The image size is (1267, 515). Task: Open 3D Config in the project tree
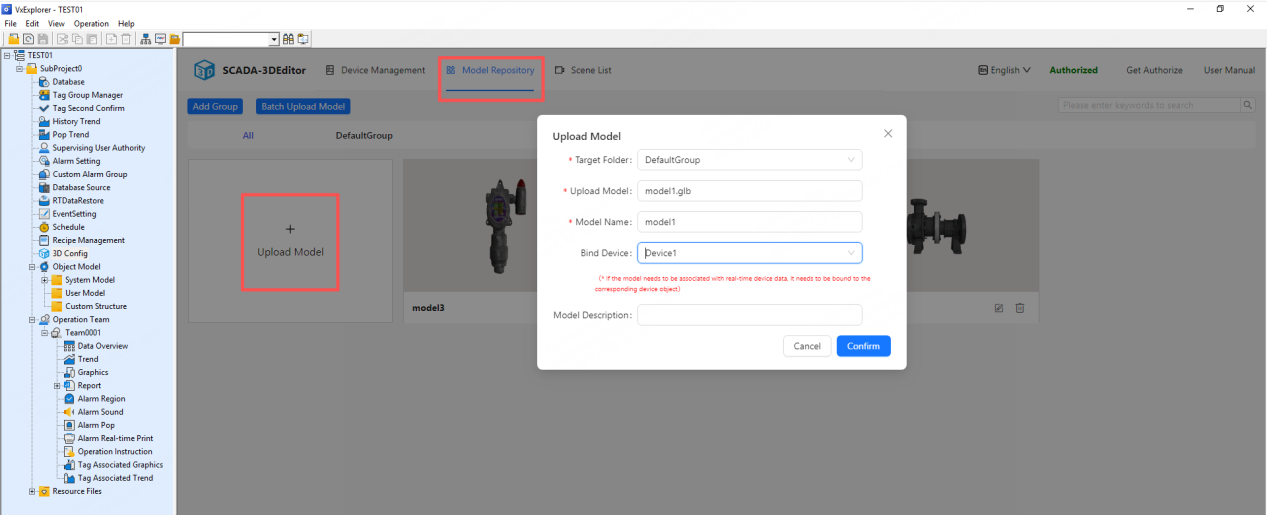pos(69,253)
